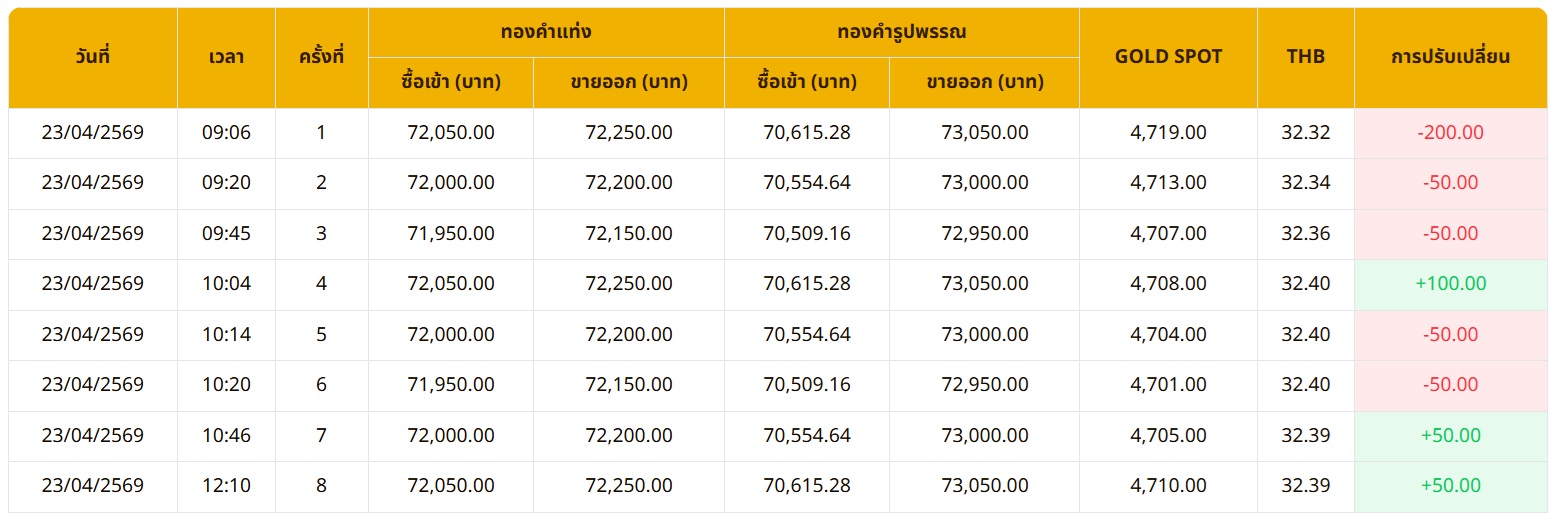Click the 10:46 time cell

coord(226,436)
